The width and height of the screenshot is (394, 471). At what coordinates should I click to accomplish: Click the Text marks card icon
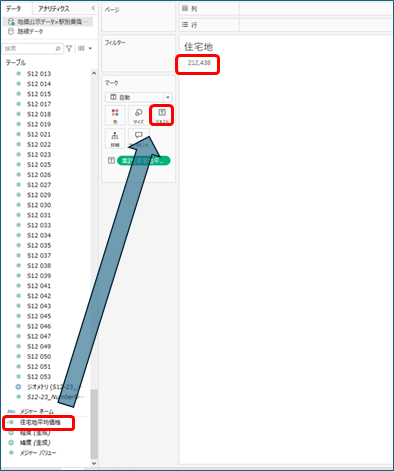162,115
